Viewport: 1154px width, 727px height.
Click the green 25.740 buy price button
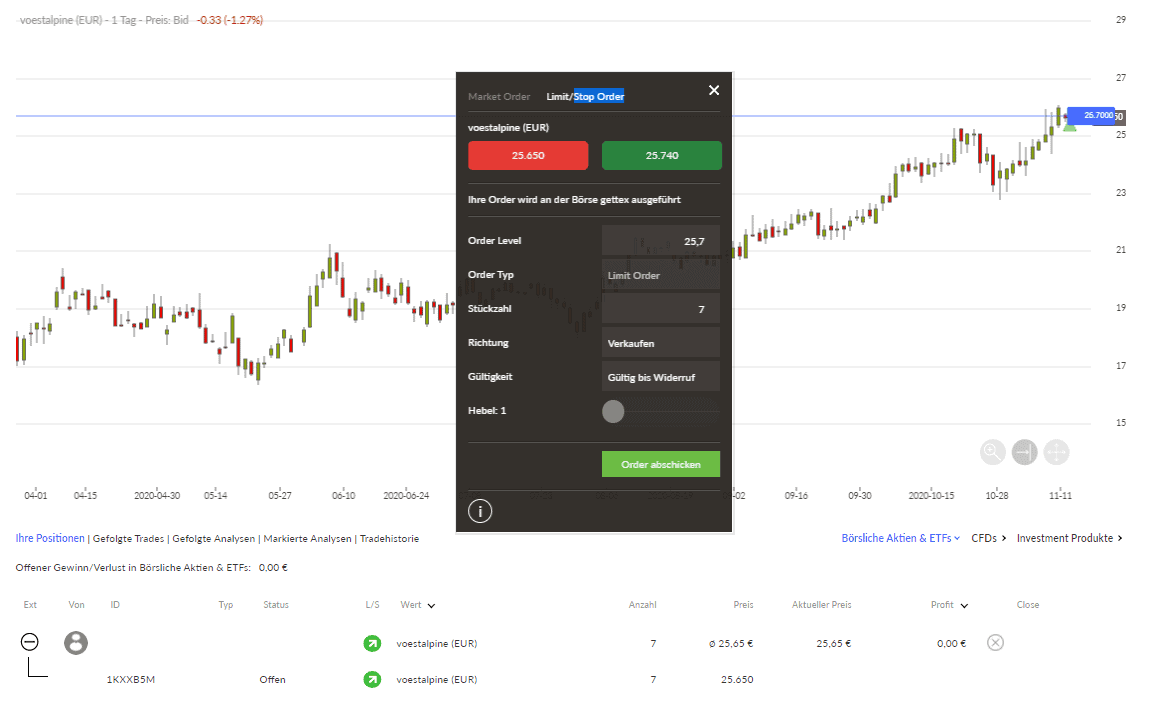point(662,155)
